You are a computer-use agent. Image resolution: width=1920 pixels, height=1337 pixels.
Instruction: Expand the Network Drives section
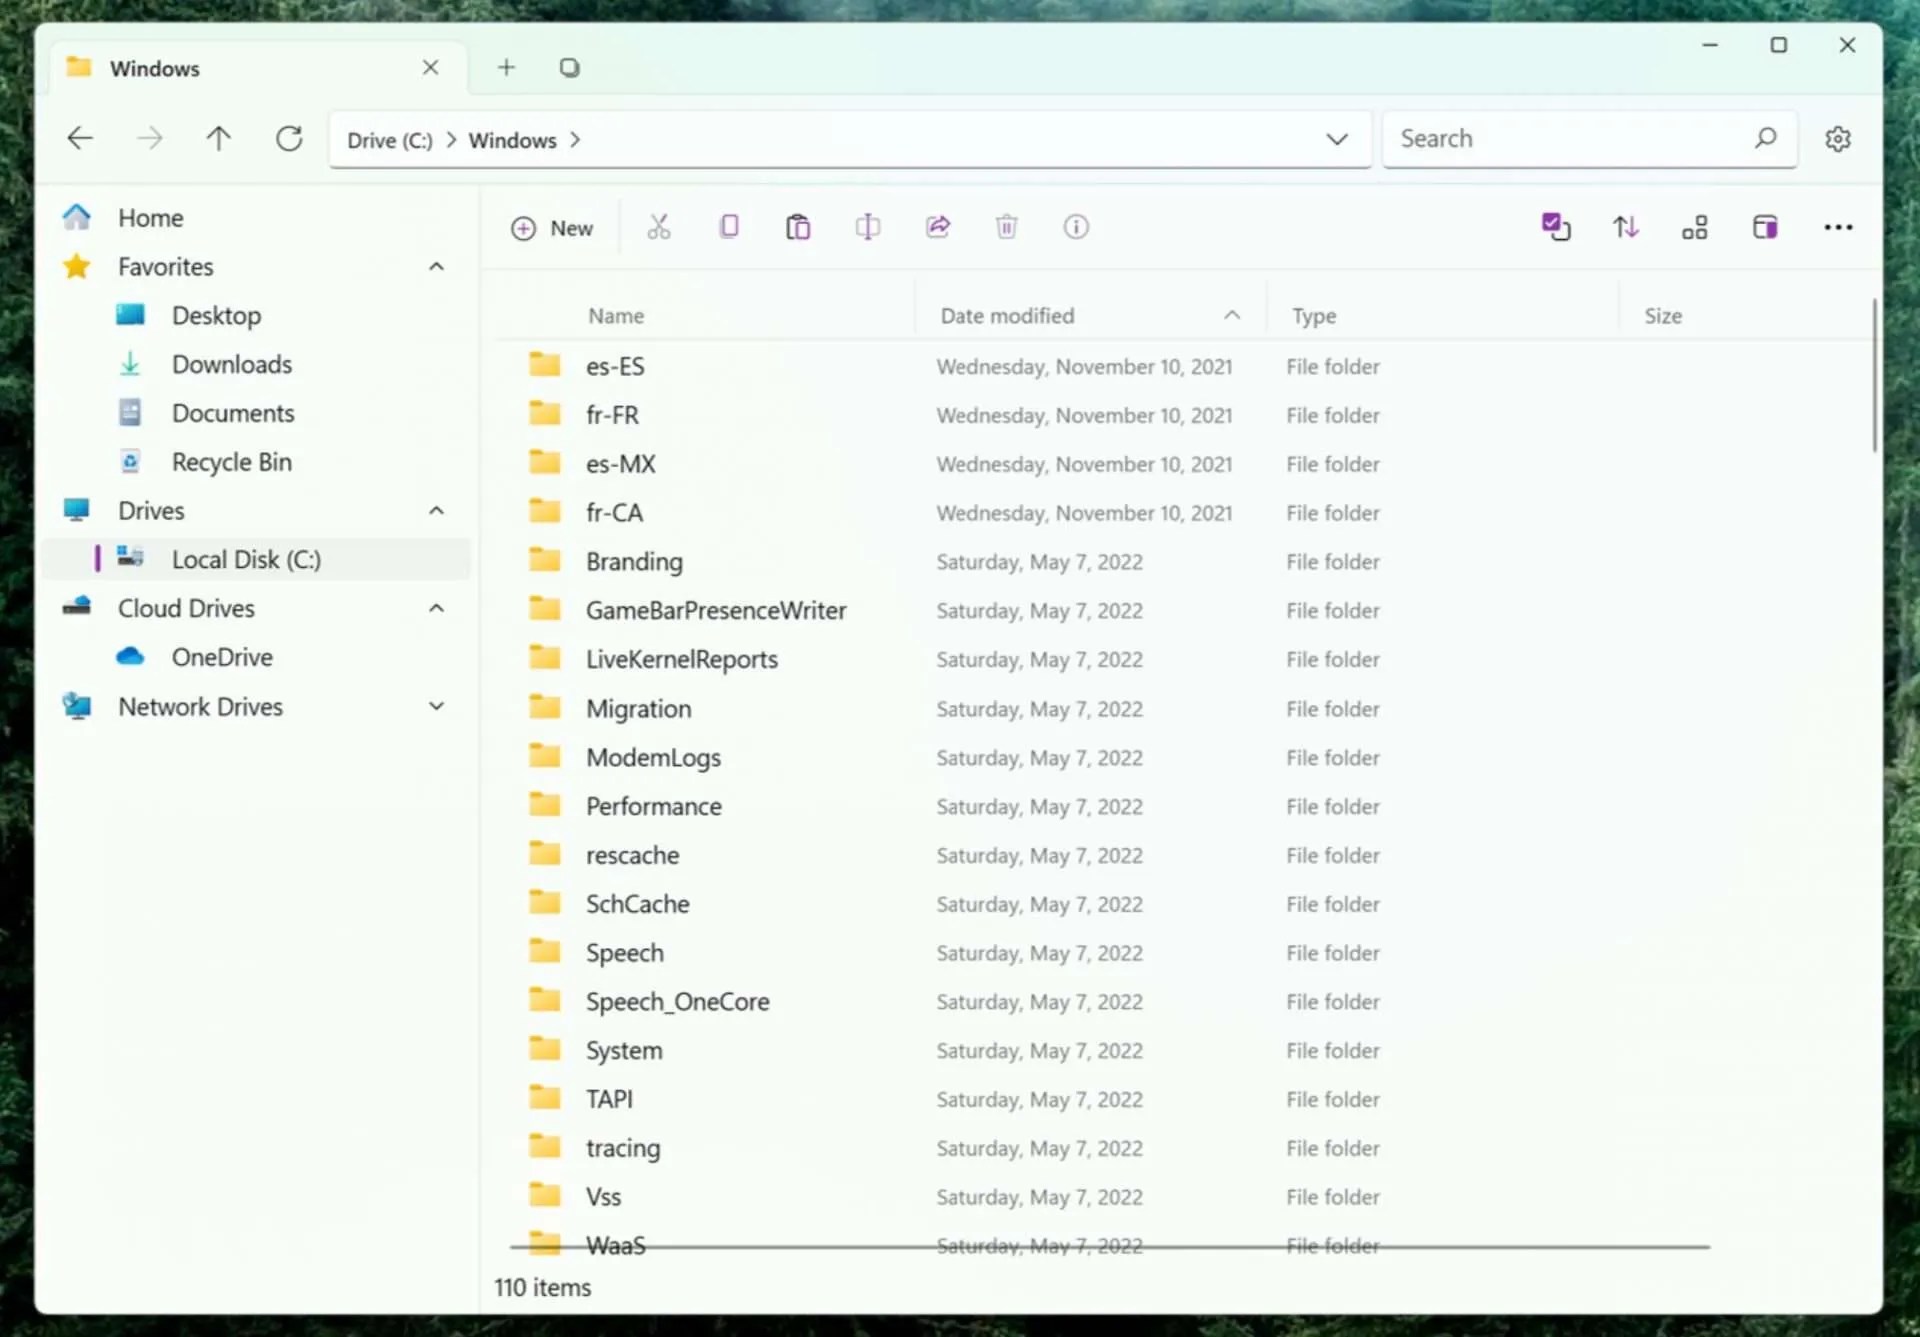436,706
